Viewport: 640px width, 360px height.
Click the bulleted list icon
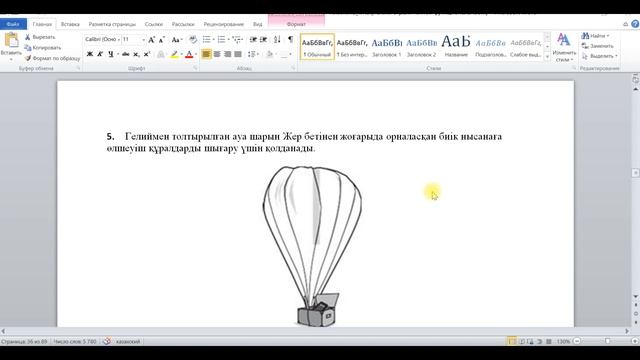(x=207, y=40)
